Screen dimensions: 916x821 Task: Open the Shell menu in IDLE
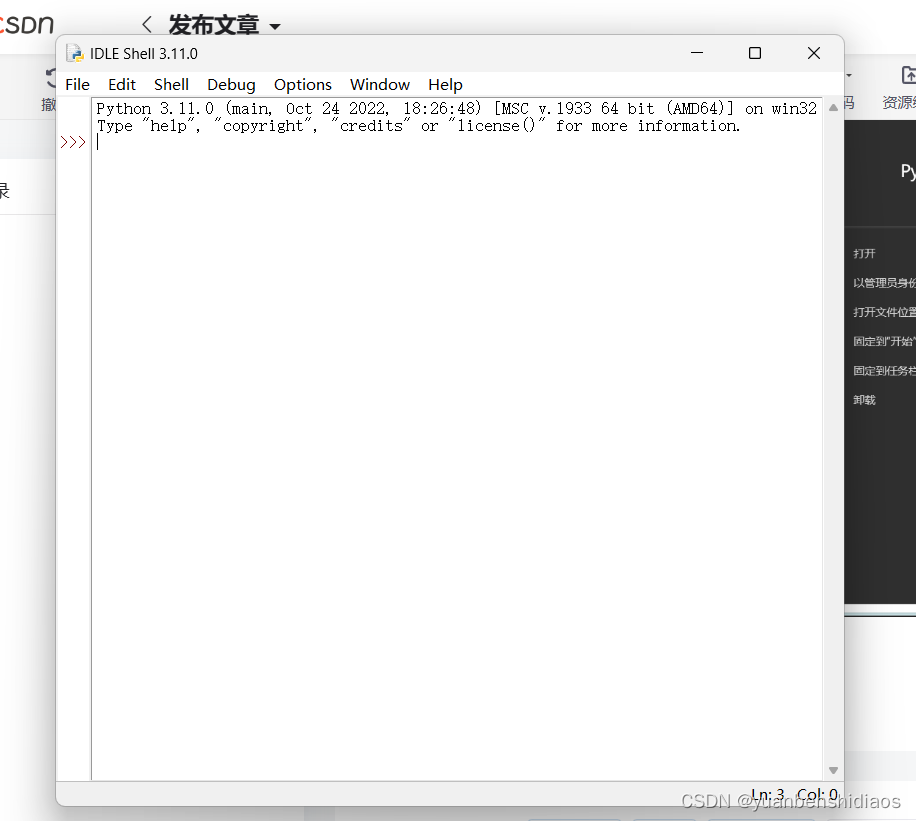pyautogui.click(x=171, y=84)
